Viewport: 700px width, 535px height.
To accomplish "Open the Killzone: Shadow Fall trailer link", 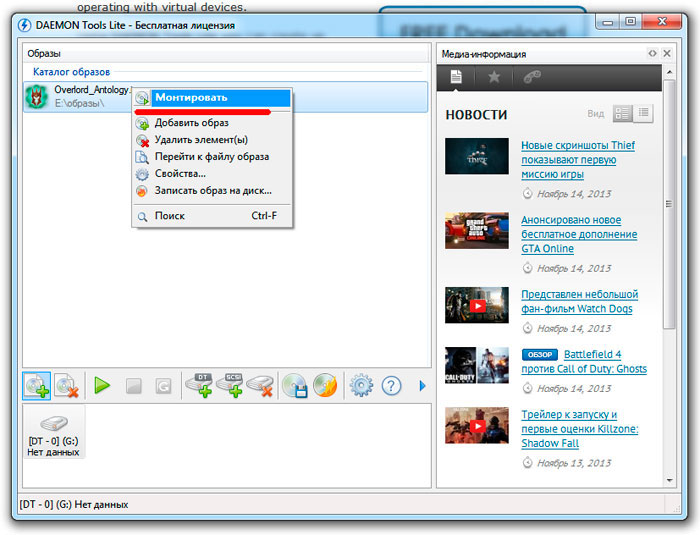I will (579, 429).
